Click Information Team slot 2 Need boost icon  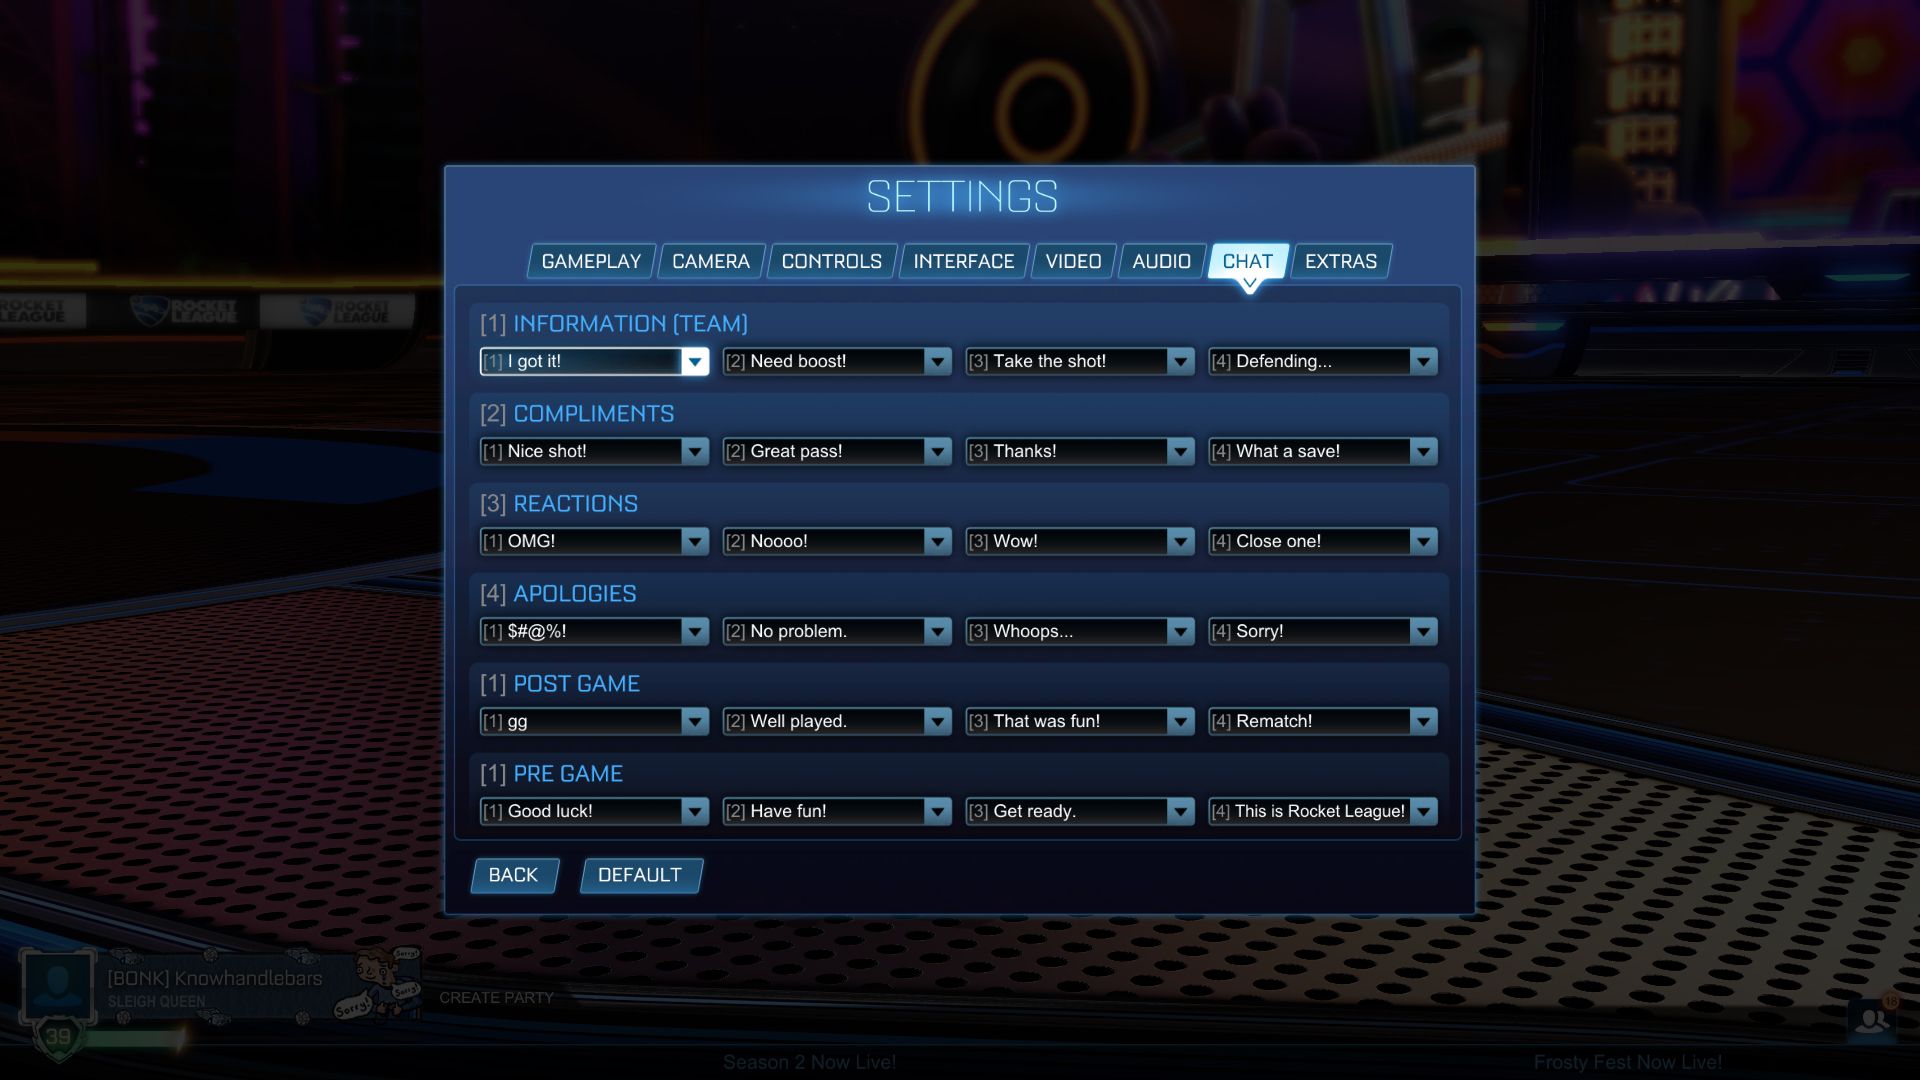[x=938, y=360]
